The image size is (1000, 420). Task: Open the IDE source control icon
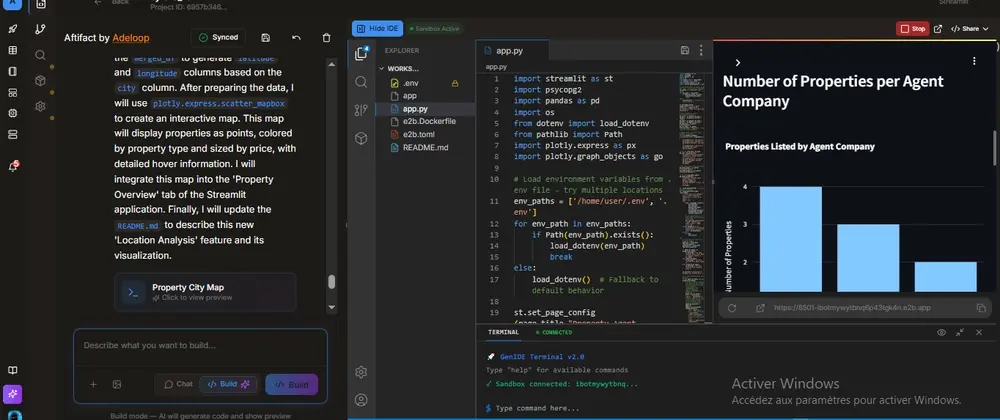coord(361,110)
